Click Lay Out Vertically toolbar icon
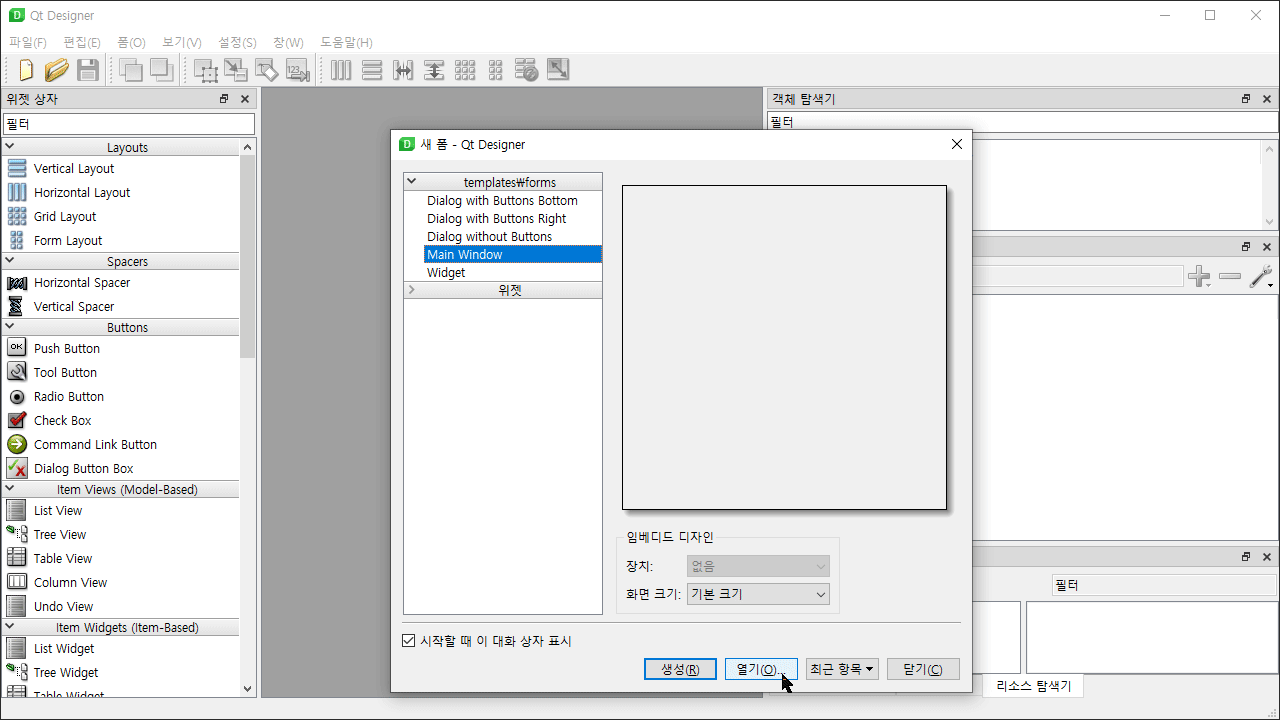The height and width of the screenshot is (720, 1280). click(x=372, y=70)
